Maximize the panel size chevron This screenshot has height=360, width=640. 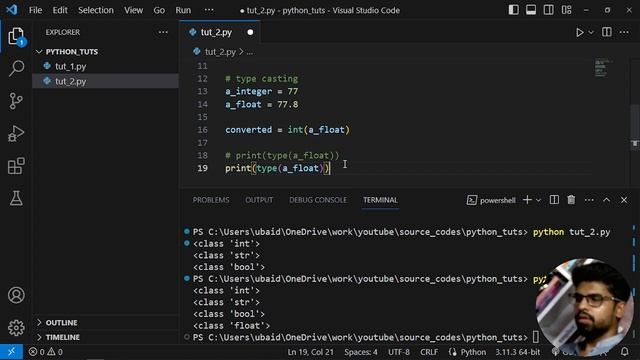[607, 200]
